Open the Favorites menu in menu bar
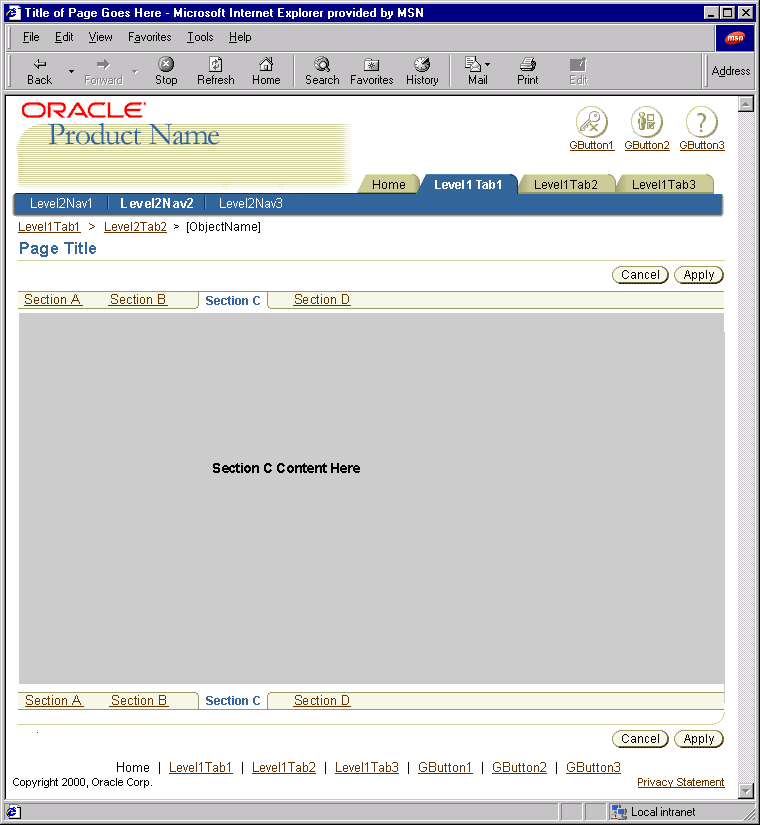The height and width of the screenshot is (825, 760). pyautogui.click(x=149, y=37)
